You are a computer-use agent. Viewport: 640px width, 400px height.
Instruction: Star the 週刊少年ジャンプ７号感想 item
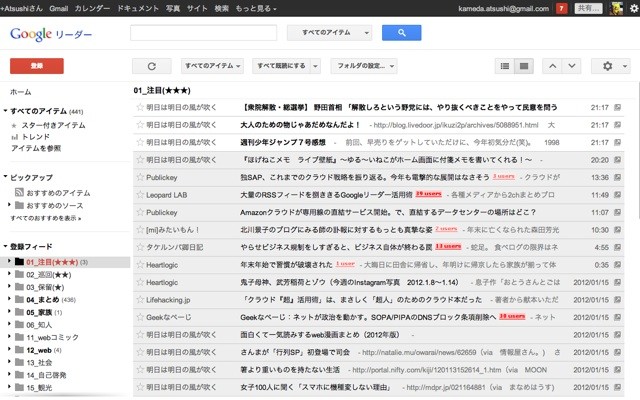point(140,142)
